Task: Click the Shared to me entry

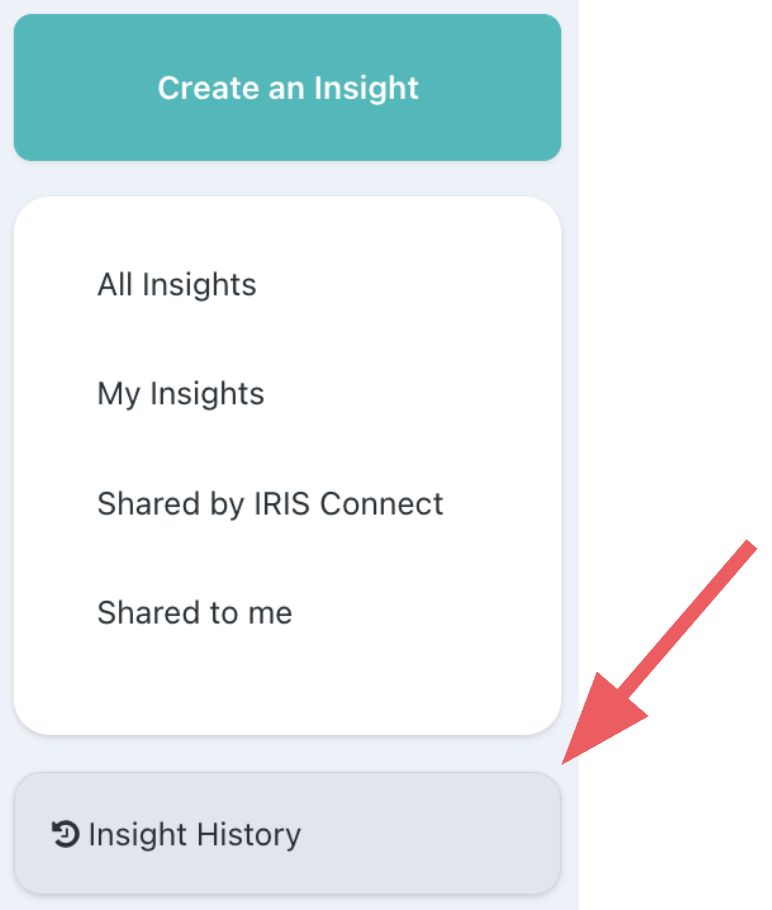Action: (195, 612)
